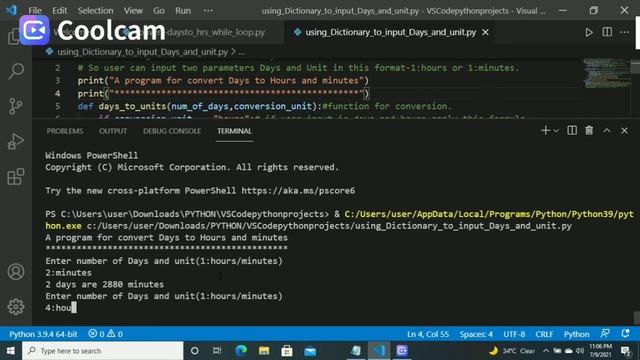The image size is (640, 360).
Task: Open the Accounts menu icon
Action: [16, 271]
